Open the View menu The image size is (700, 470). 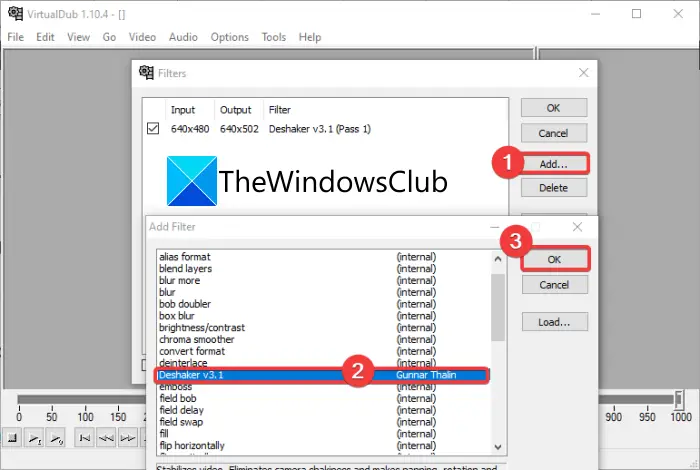78,37
